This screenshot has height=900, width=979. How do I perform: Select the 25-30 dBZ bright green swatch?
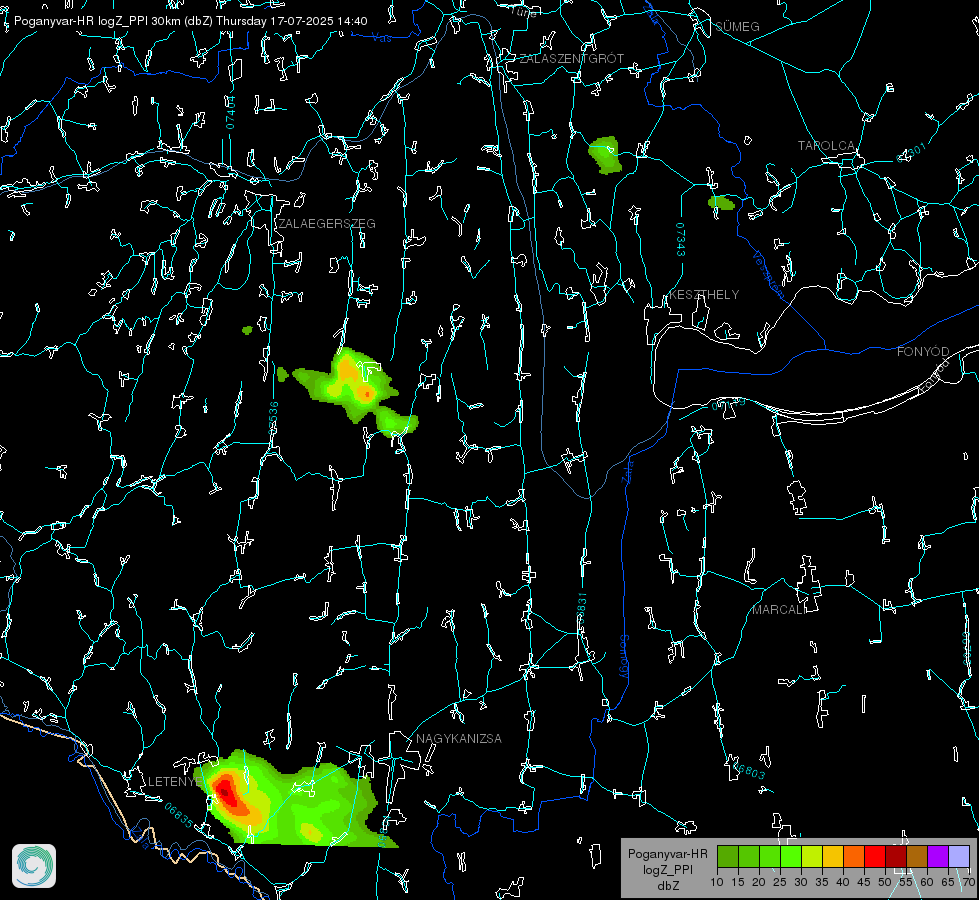791,856
